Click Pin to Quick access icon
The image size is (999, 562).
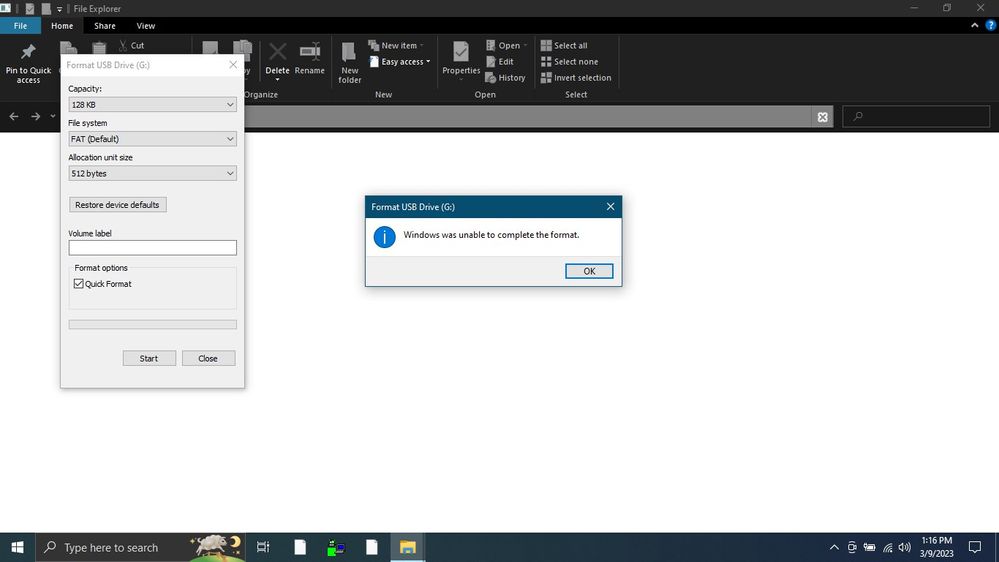tap(28, 52)
